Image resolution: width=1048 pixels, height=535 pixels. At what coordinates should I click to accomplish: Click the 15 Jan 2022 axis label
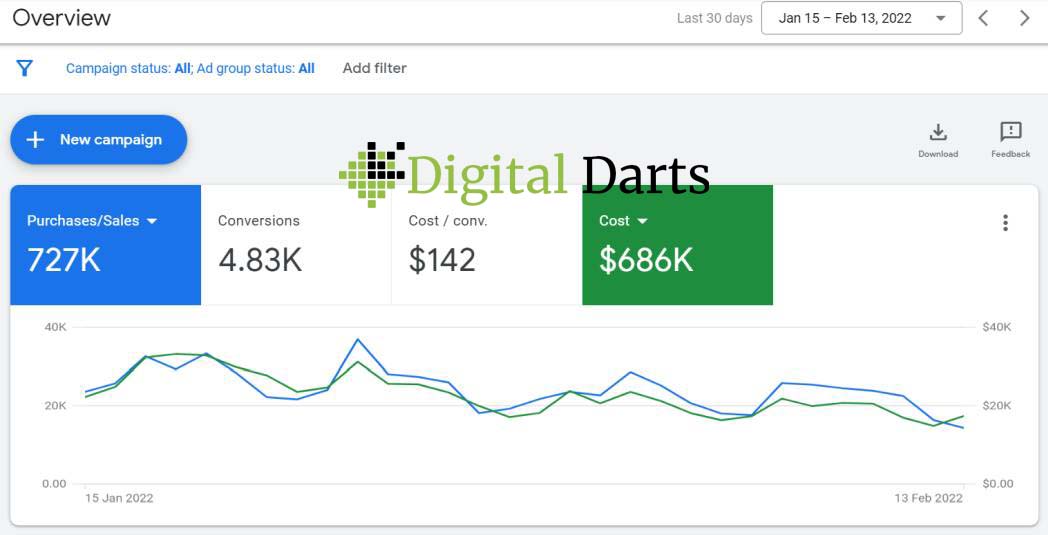(x=119, y=498)
